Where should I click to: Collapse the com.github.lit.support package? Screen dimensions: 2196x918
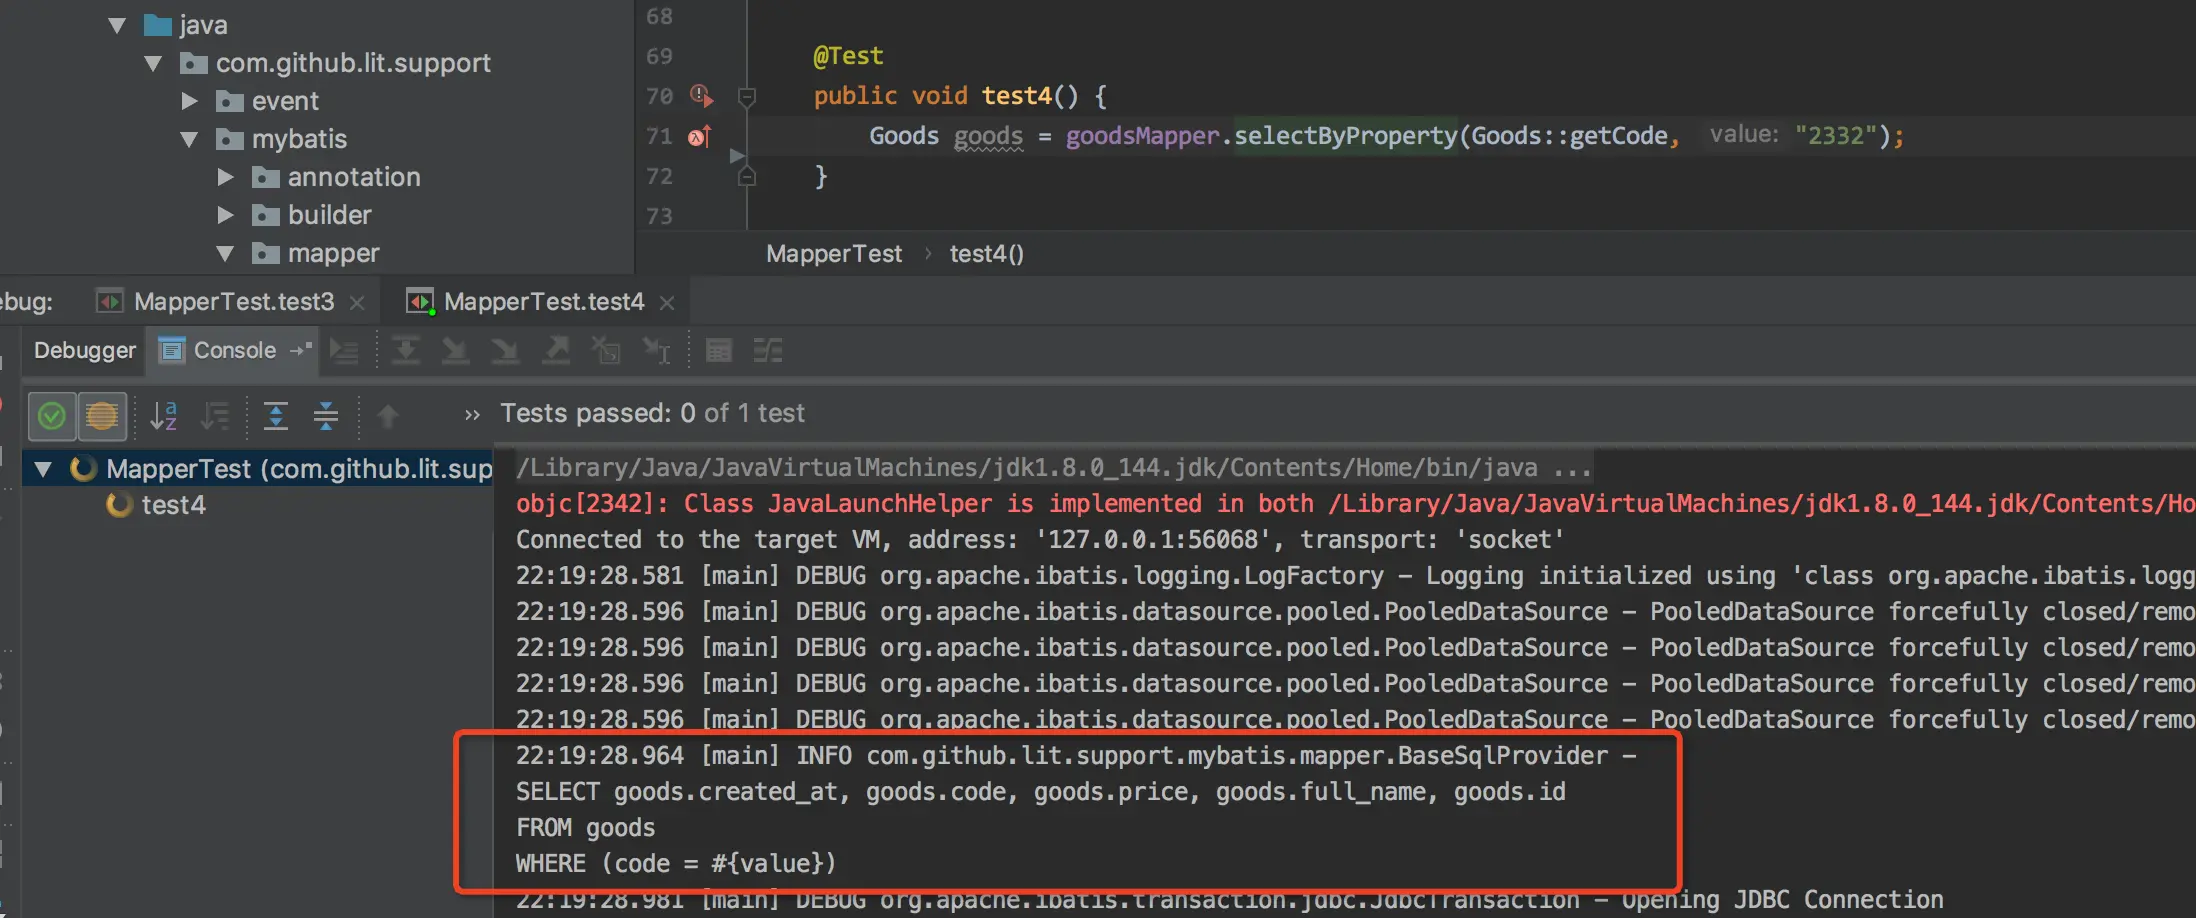[153, 64]
